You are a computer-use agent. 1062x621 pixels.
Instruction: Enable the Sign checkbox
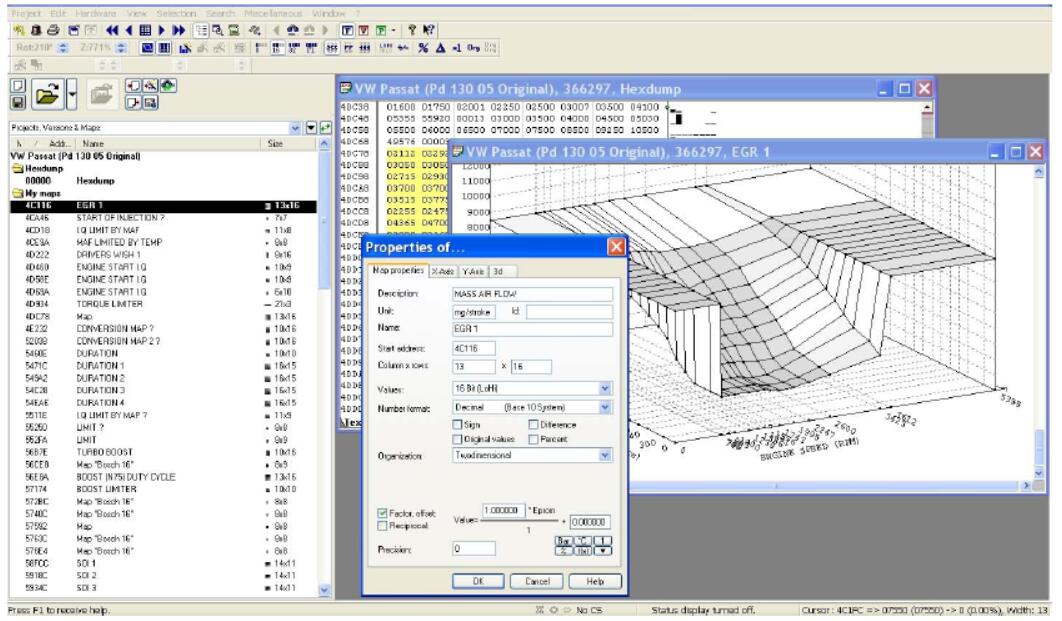(x=458, y=425)
